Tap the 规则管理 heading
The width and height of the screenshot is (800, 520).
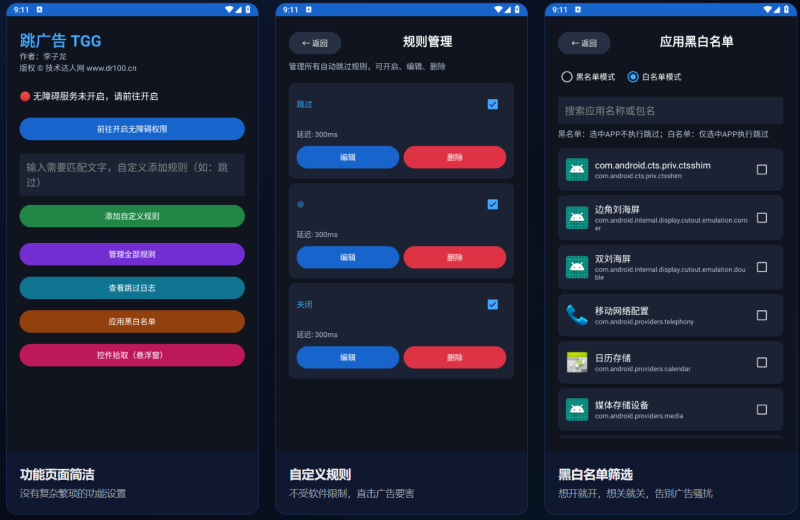(x=428, y=42)
